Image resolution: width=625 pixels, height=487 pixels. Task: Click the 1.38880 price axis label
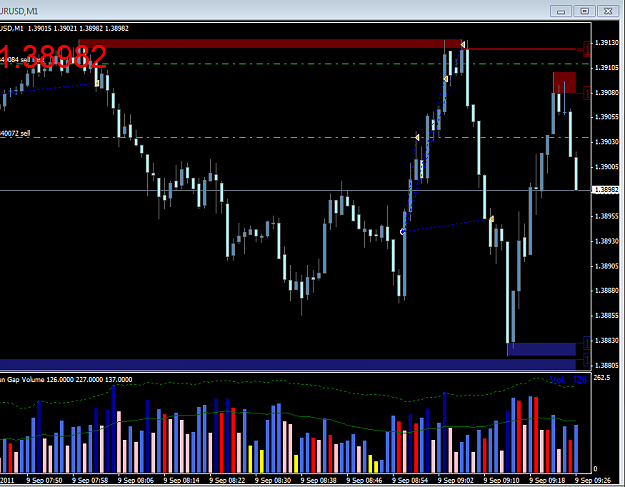pyautogui.click(x=607, y=291)
